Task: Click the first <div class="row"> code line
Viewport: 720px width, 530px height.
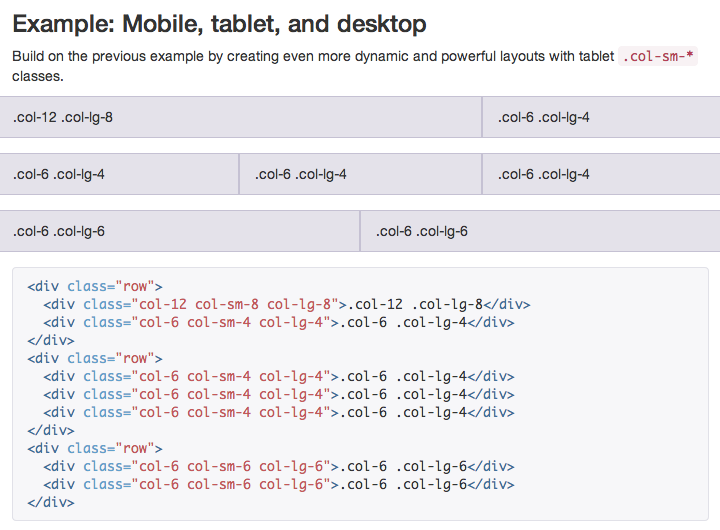Action: pyautogui.click(x=94, y=286)
